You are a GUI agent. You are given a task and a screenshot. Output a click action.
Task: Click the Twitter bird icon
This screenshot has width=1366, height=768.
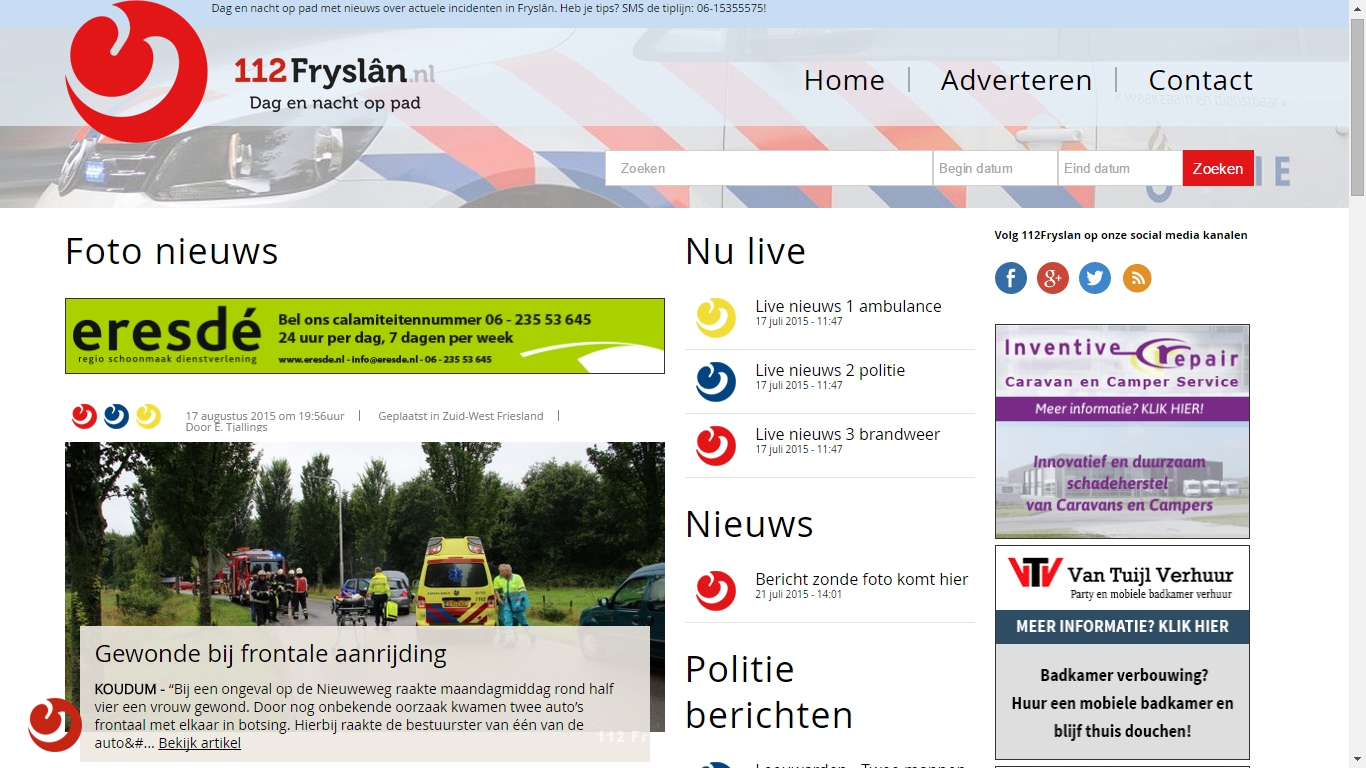(1094, 278)
